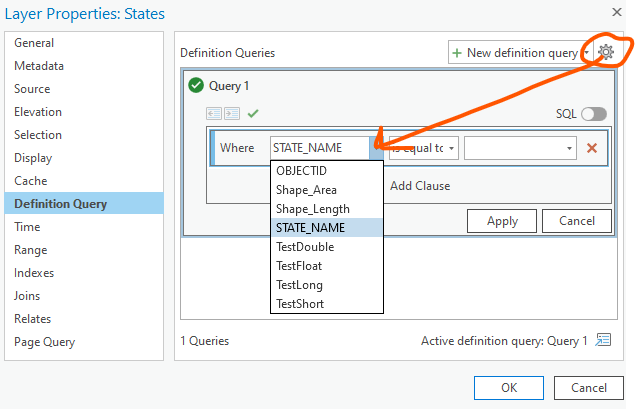Expand the New definition query dropdown arrow
The height and width of the screenshot is (409, 636).
(x=585, y=53)
